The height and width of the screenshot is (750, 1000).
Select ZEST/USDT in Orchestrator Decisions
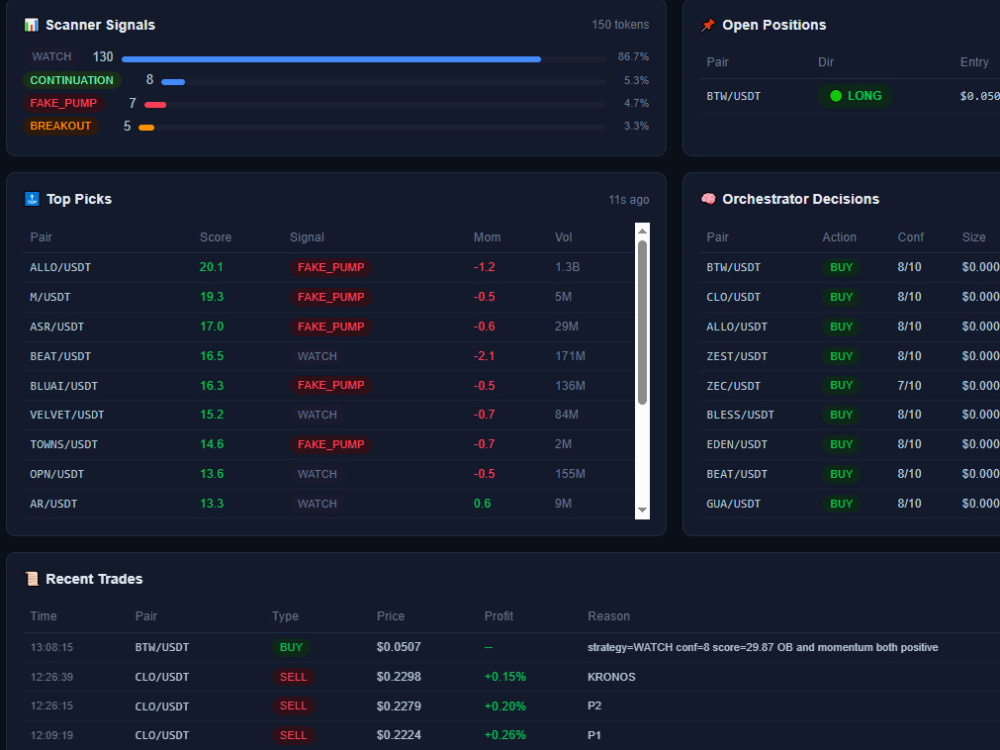click(737, 357)
